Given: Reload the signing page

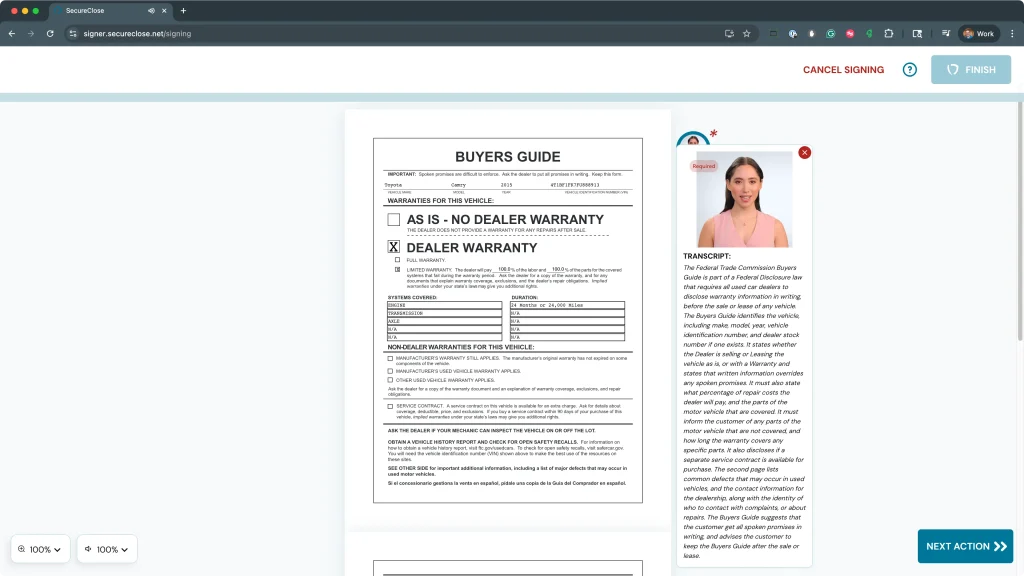Looking at the screenshot, I should pos(50,33).
